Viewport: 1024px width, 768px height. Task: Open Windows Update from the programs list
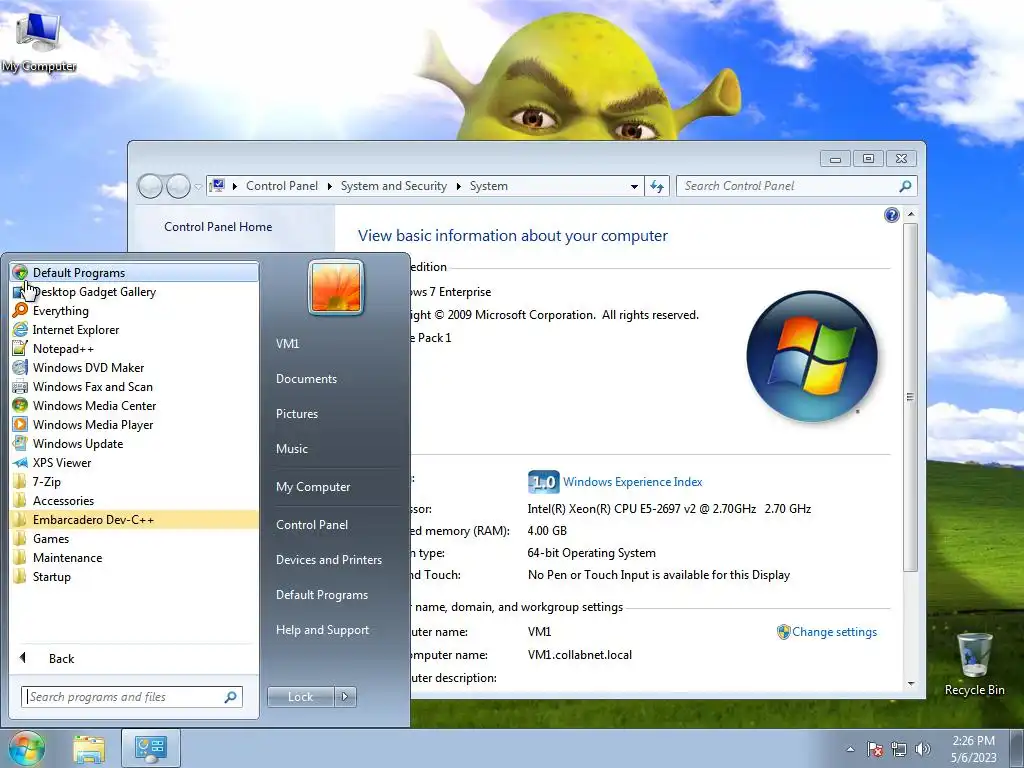[x=134, y=443]
